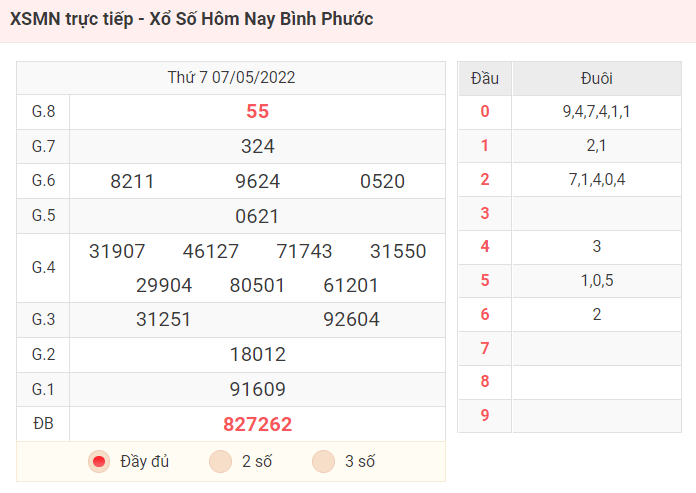Click the G.1 result 91609

point(257,389)
